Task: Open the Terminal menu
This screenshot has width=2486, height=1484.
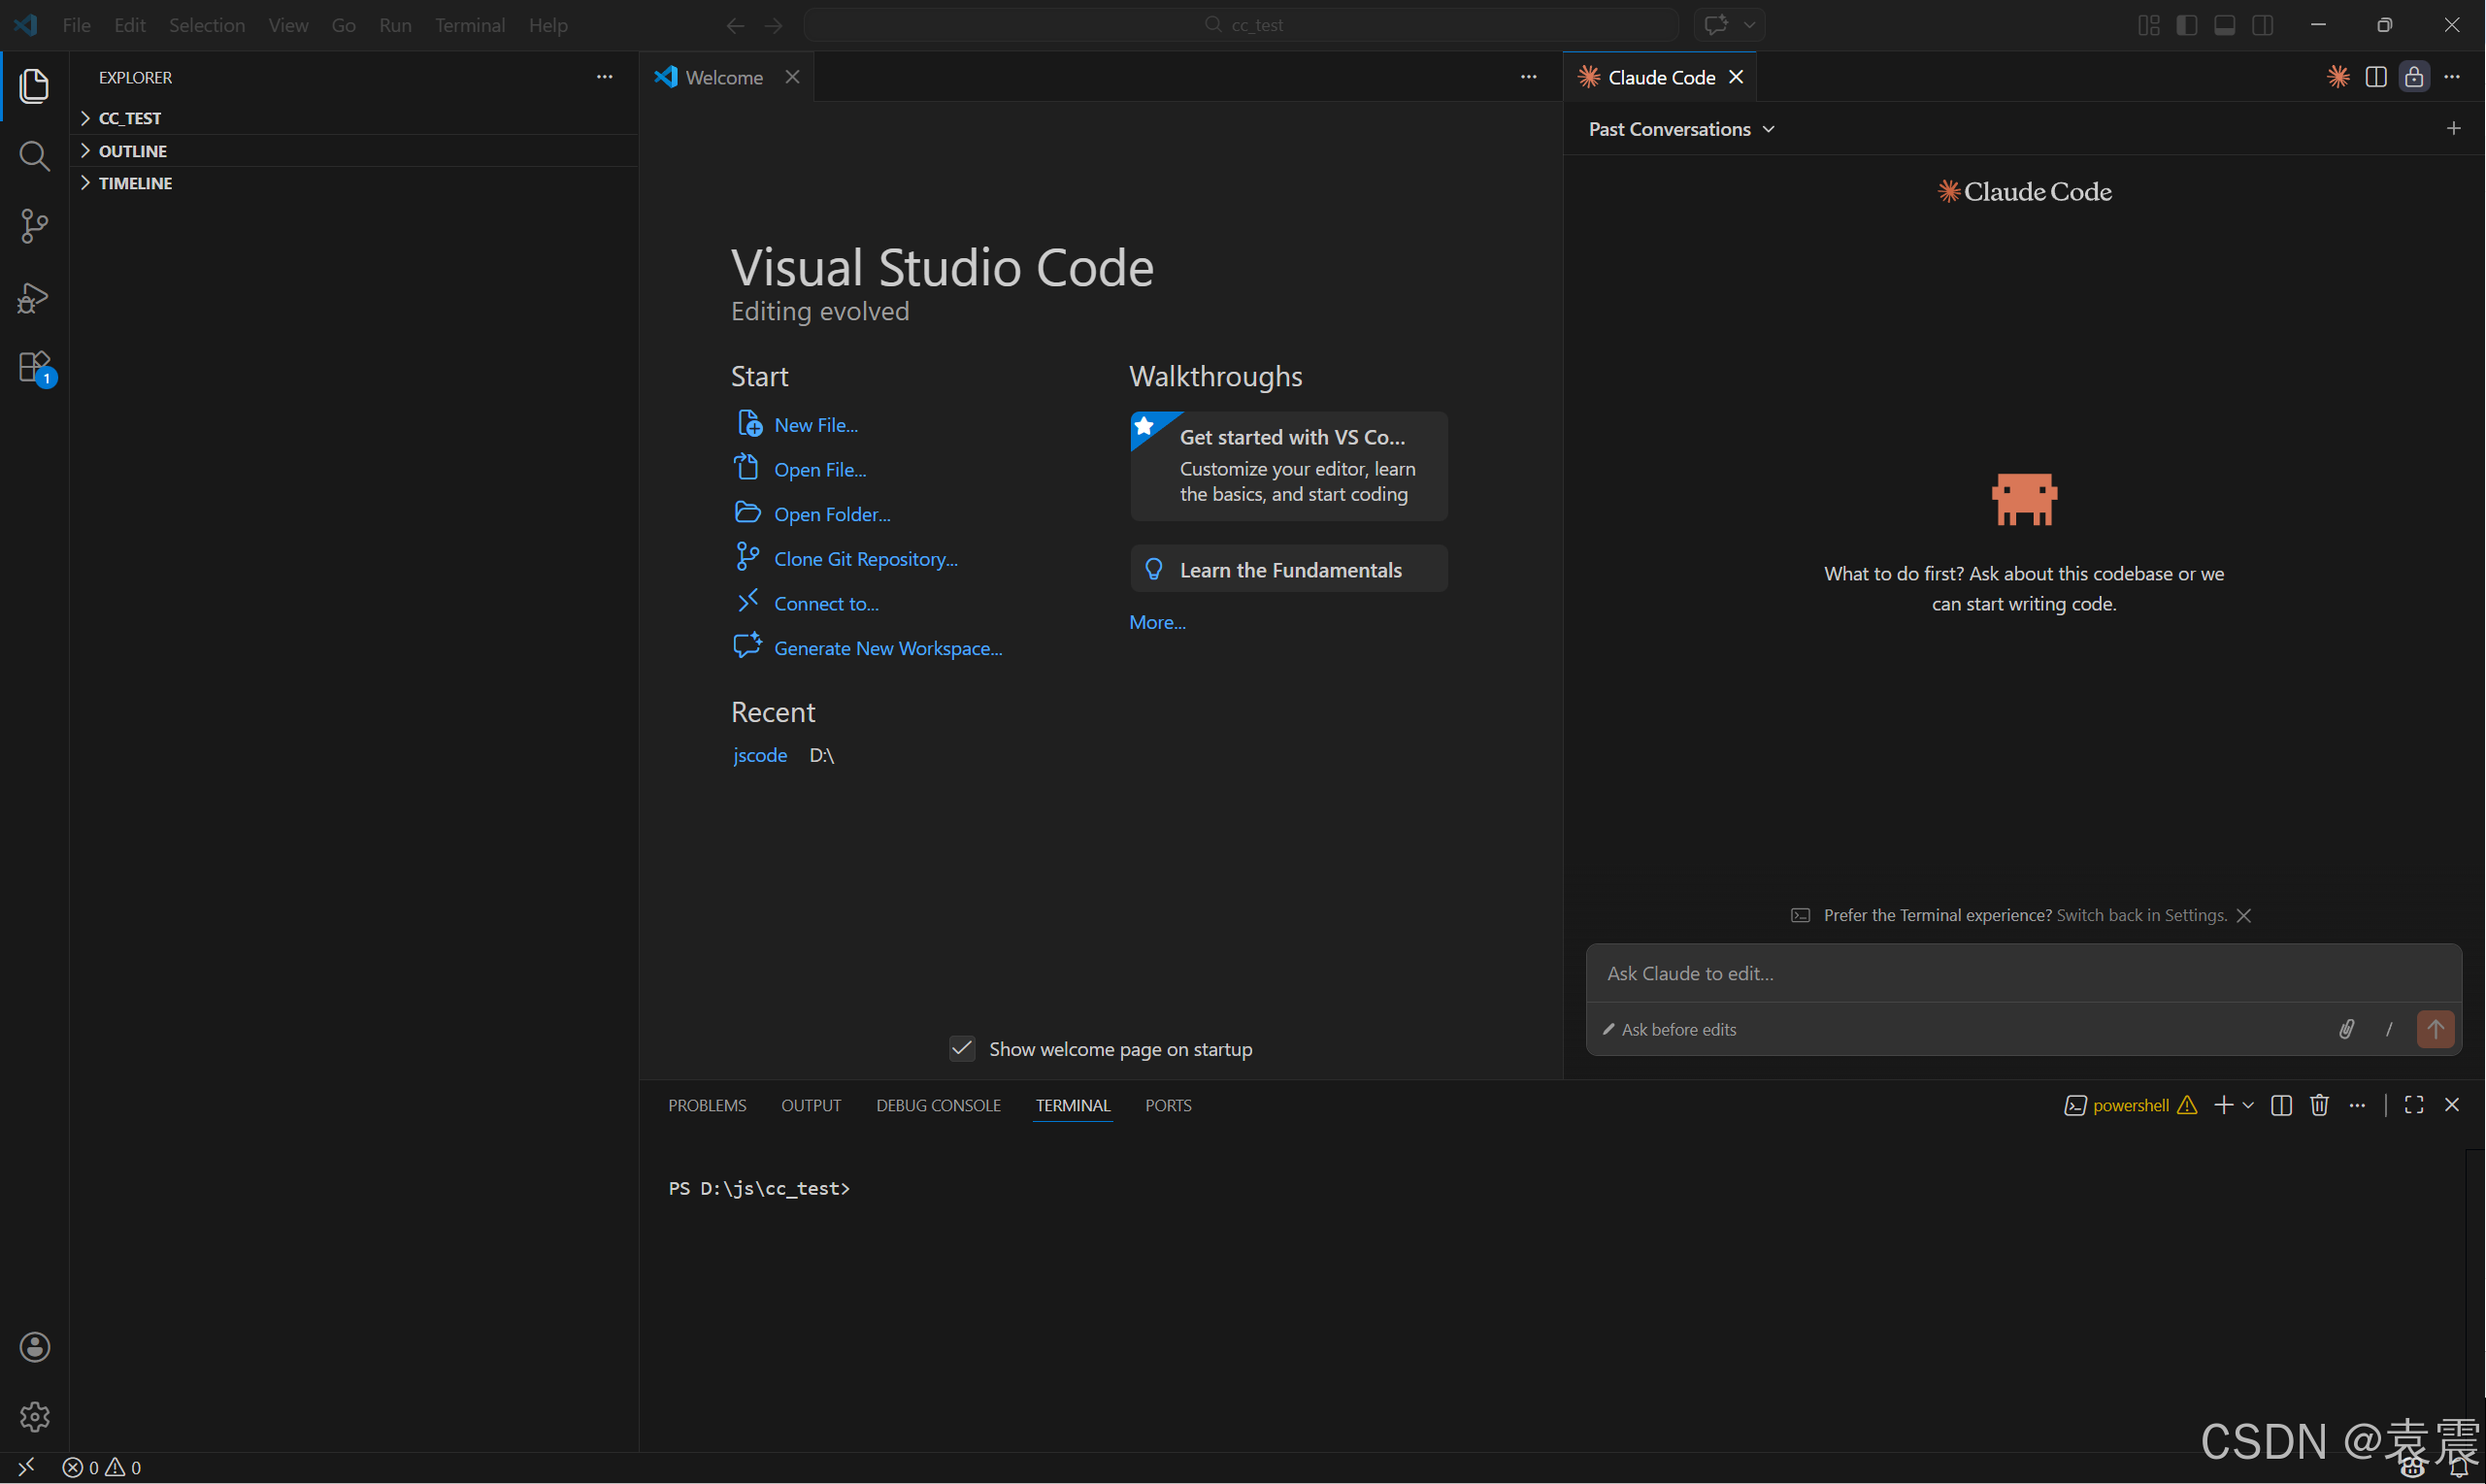Action: click(x=469, y=25)
